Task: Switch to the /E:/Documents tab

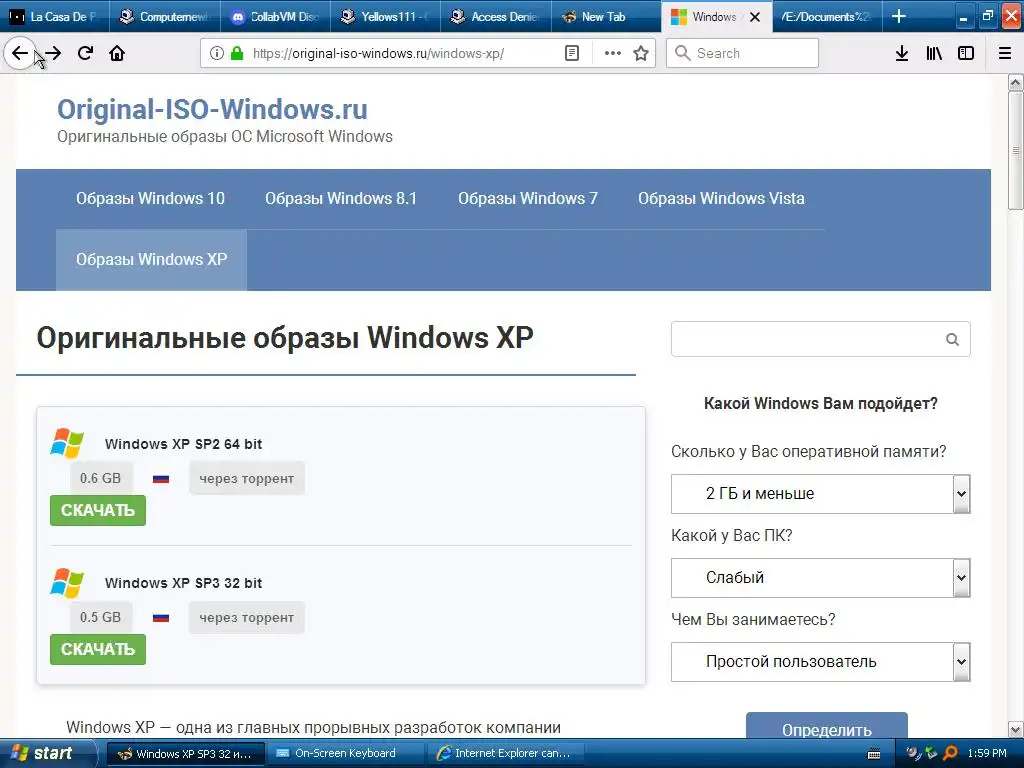Action: (x=825, y=17)
